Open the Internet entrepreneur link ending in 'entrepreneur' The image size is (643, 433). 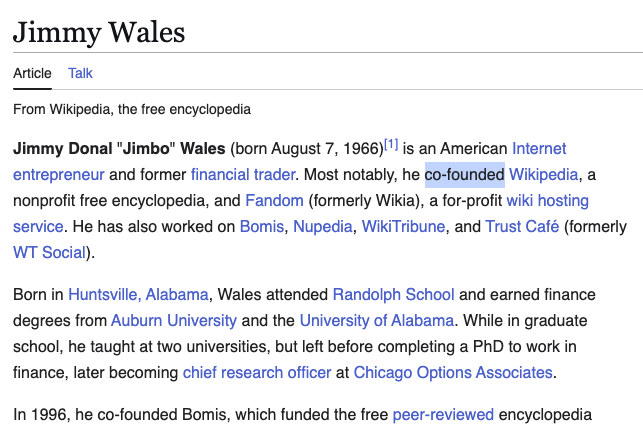pyautogui.click(x=59, y=175)
